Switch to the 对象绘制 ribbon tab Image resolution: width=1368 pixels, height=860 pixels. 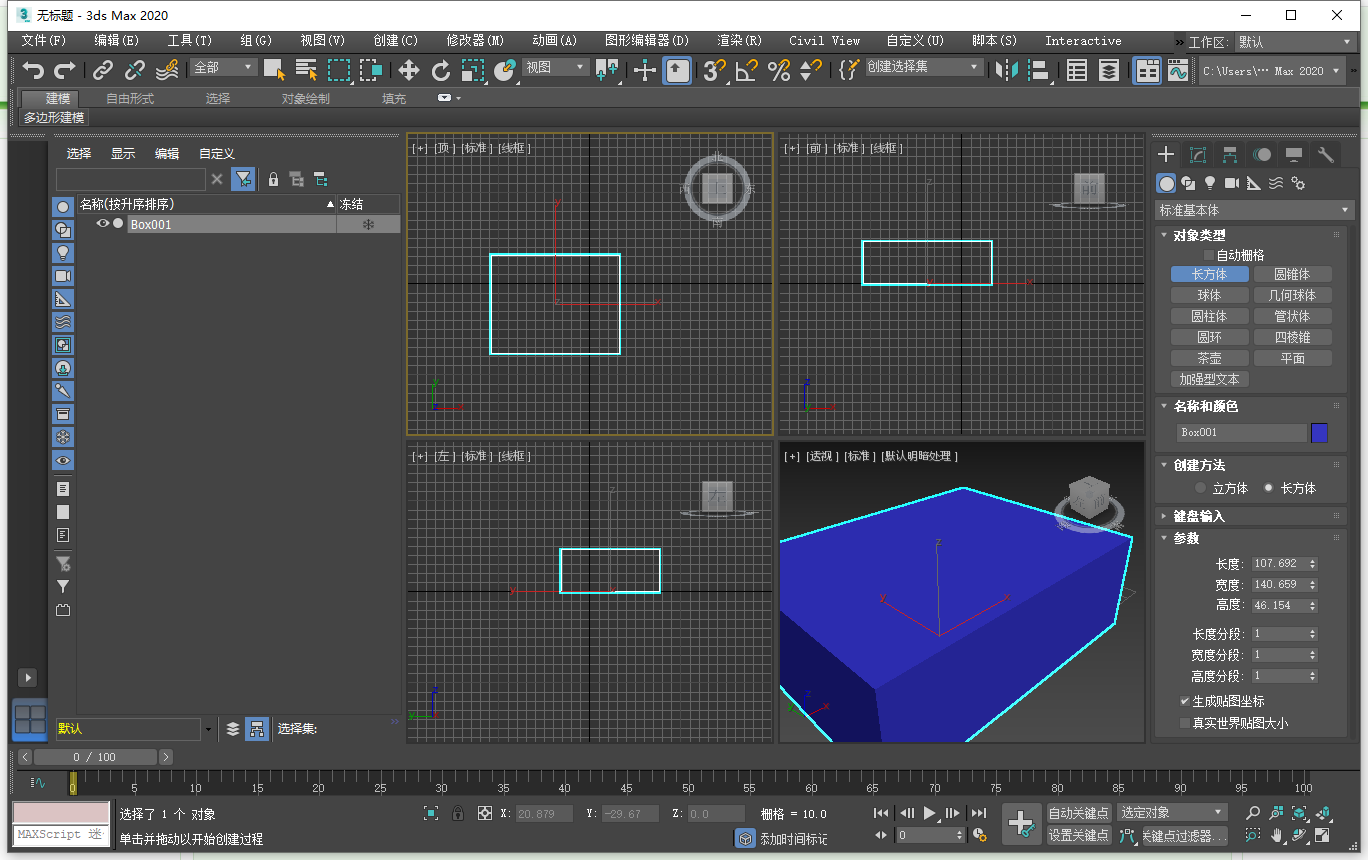point(305,98)
